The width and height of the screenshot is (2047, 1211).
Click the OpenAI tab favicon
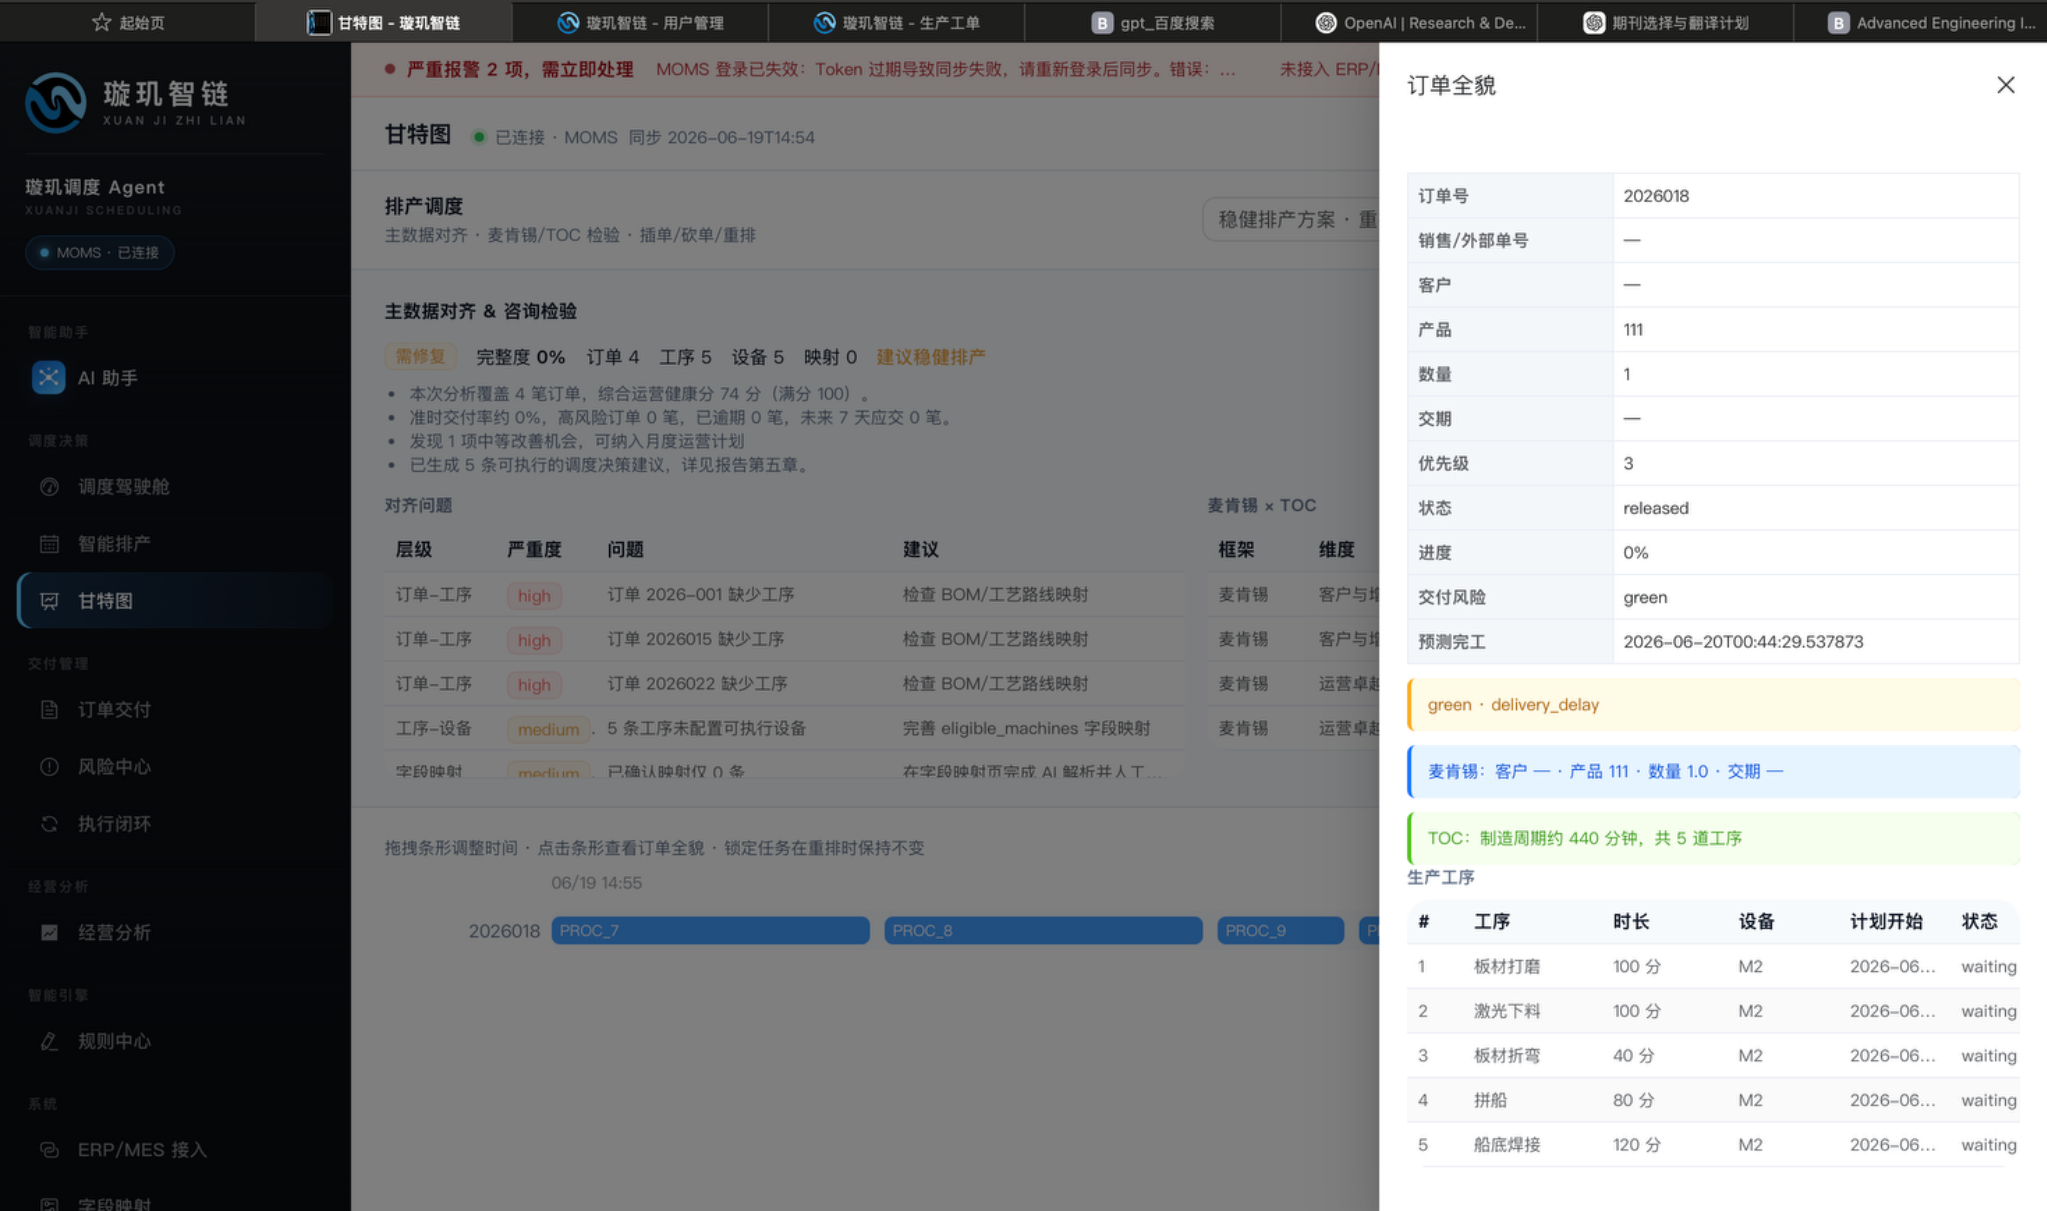point(1326,22)
